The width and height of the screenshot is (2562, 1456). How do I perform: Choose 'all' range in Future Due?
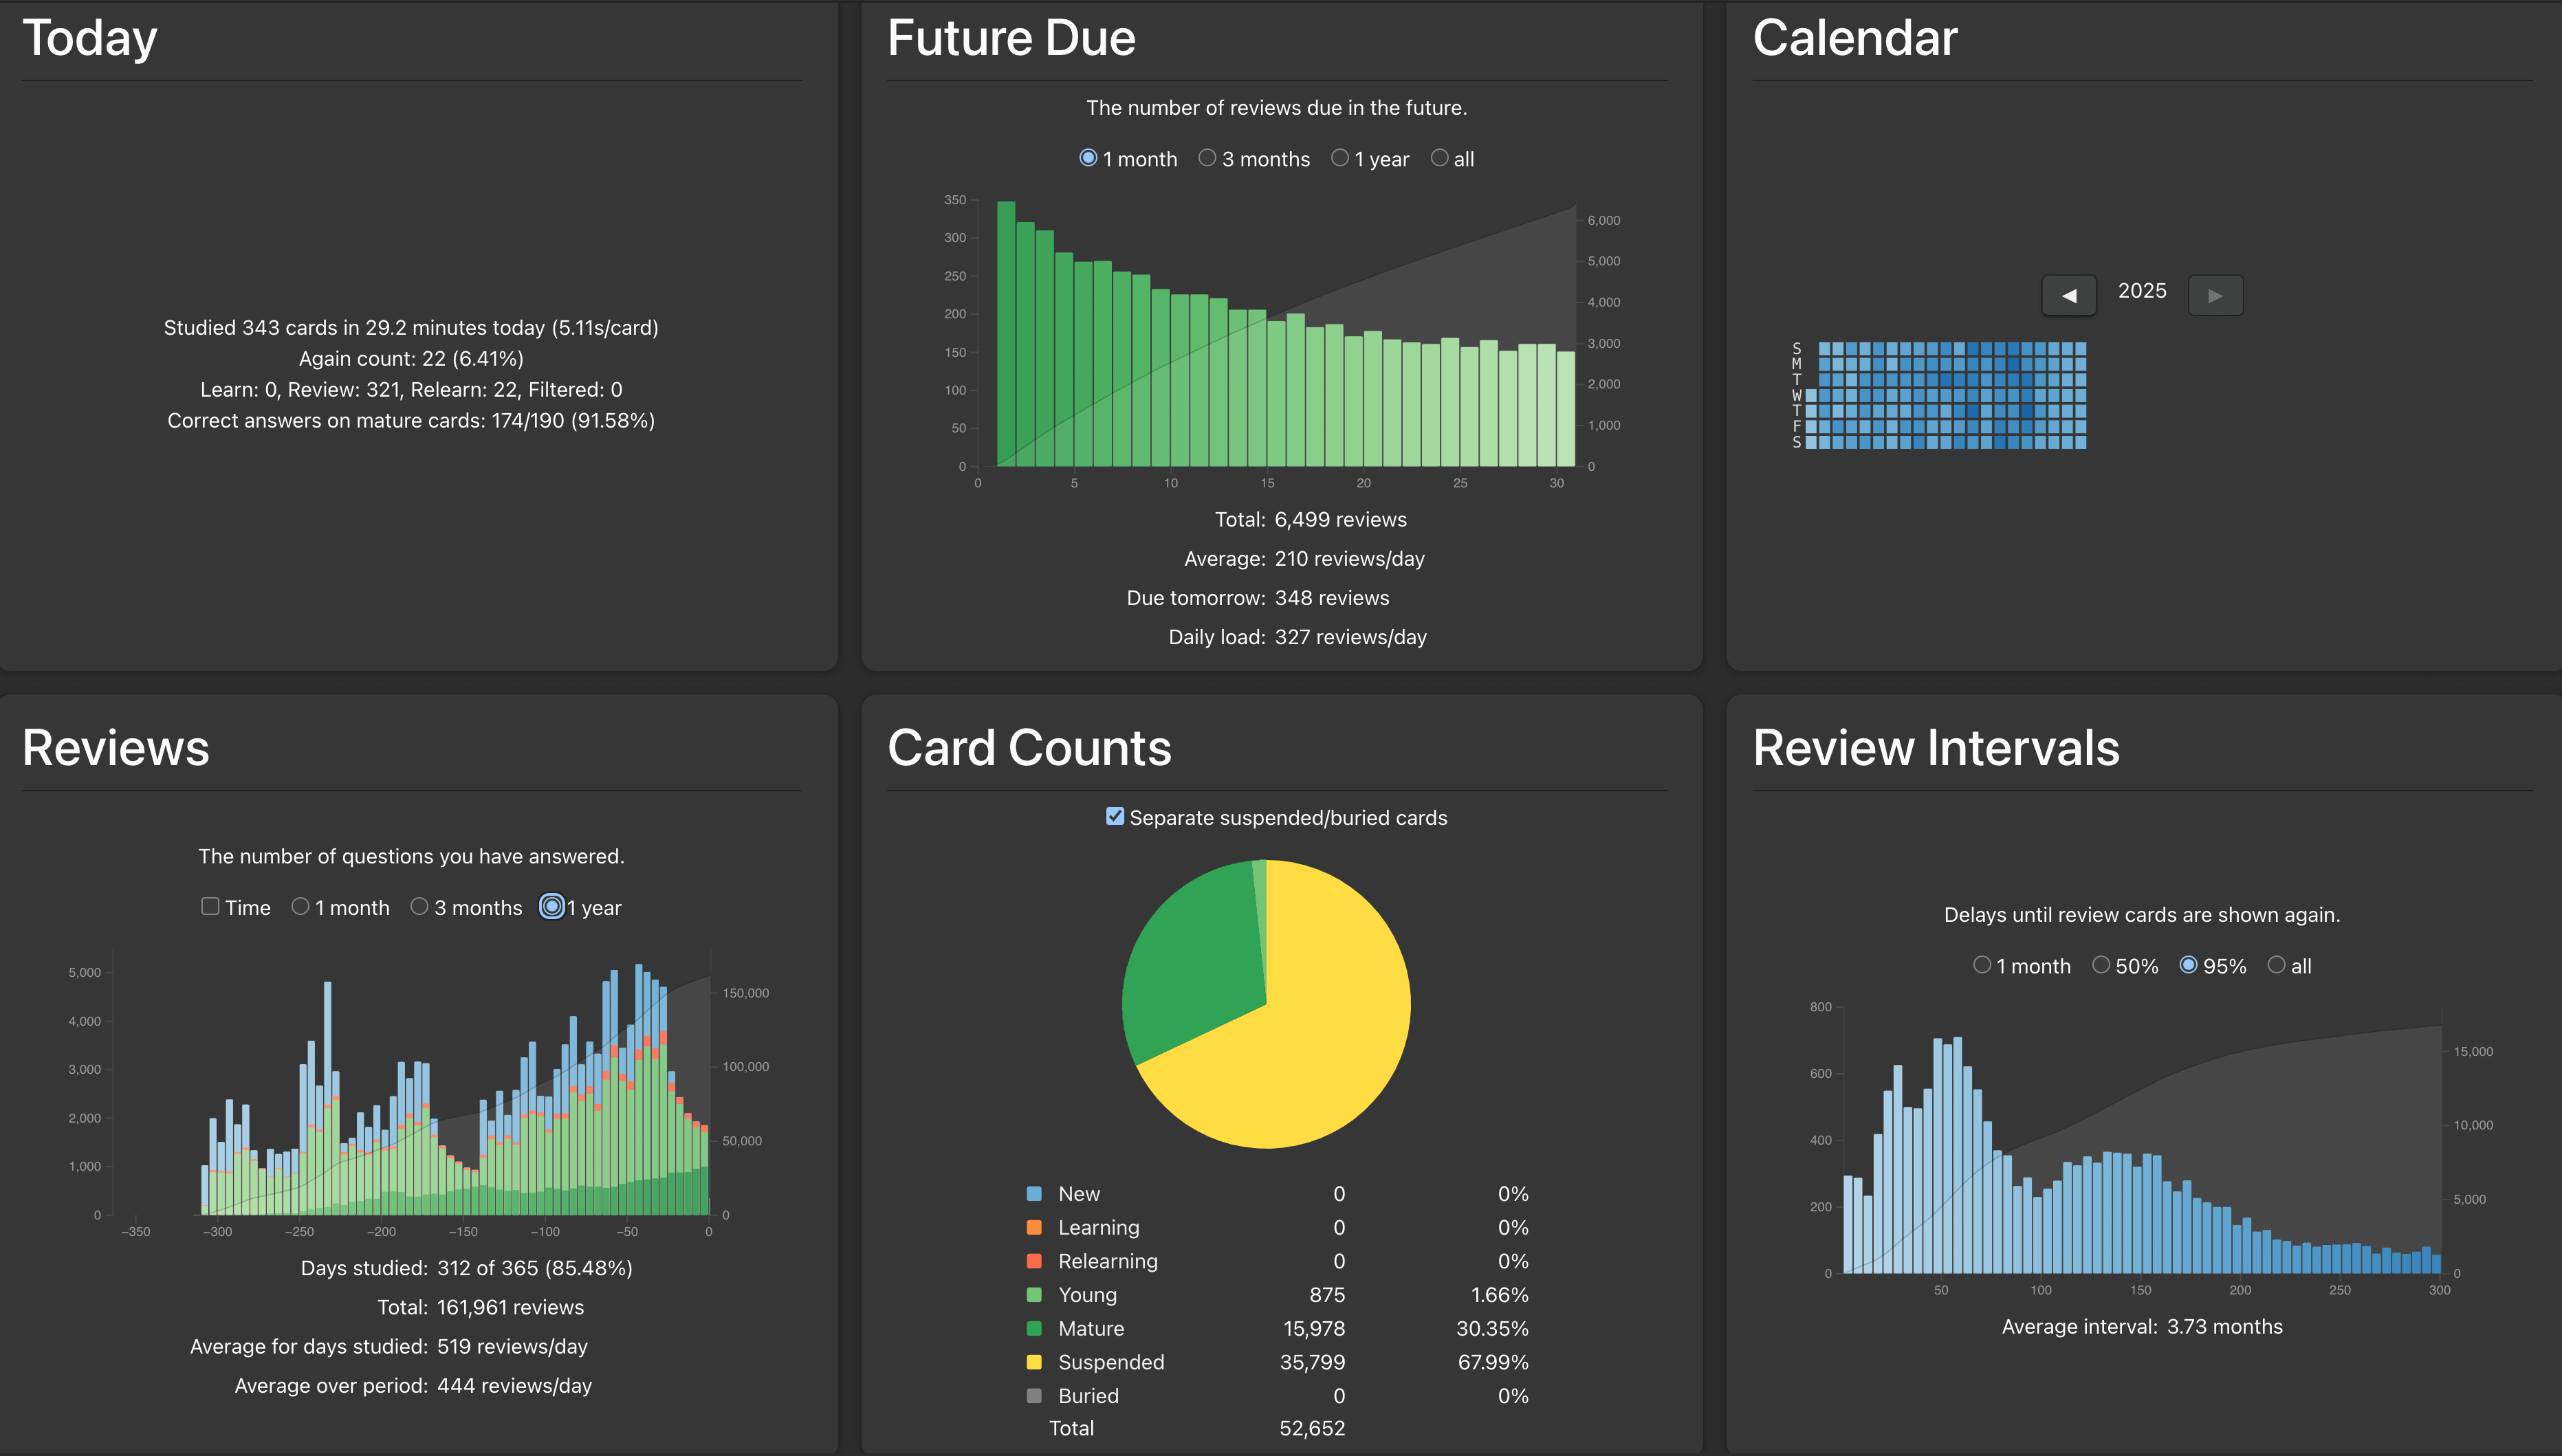[1439, 158]
